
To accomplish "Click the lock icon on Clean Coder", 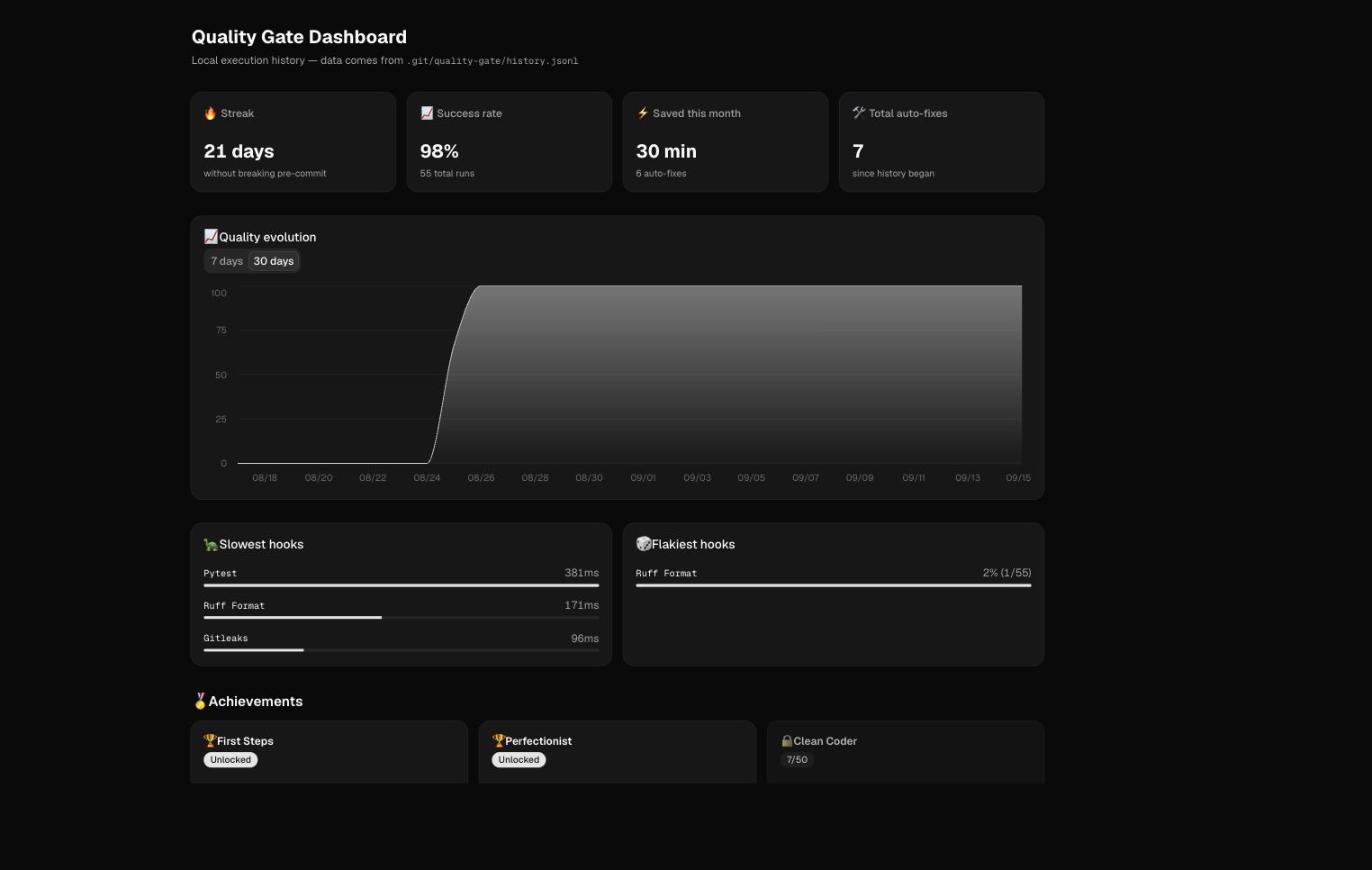I will [x=786, y=741].
